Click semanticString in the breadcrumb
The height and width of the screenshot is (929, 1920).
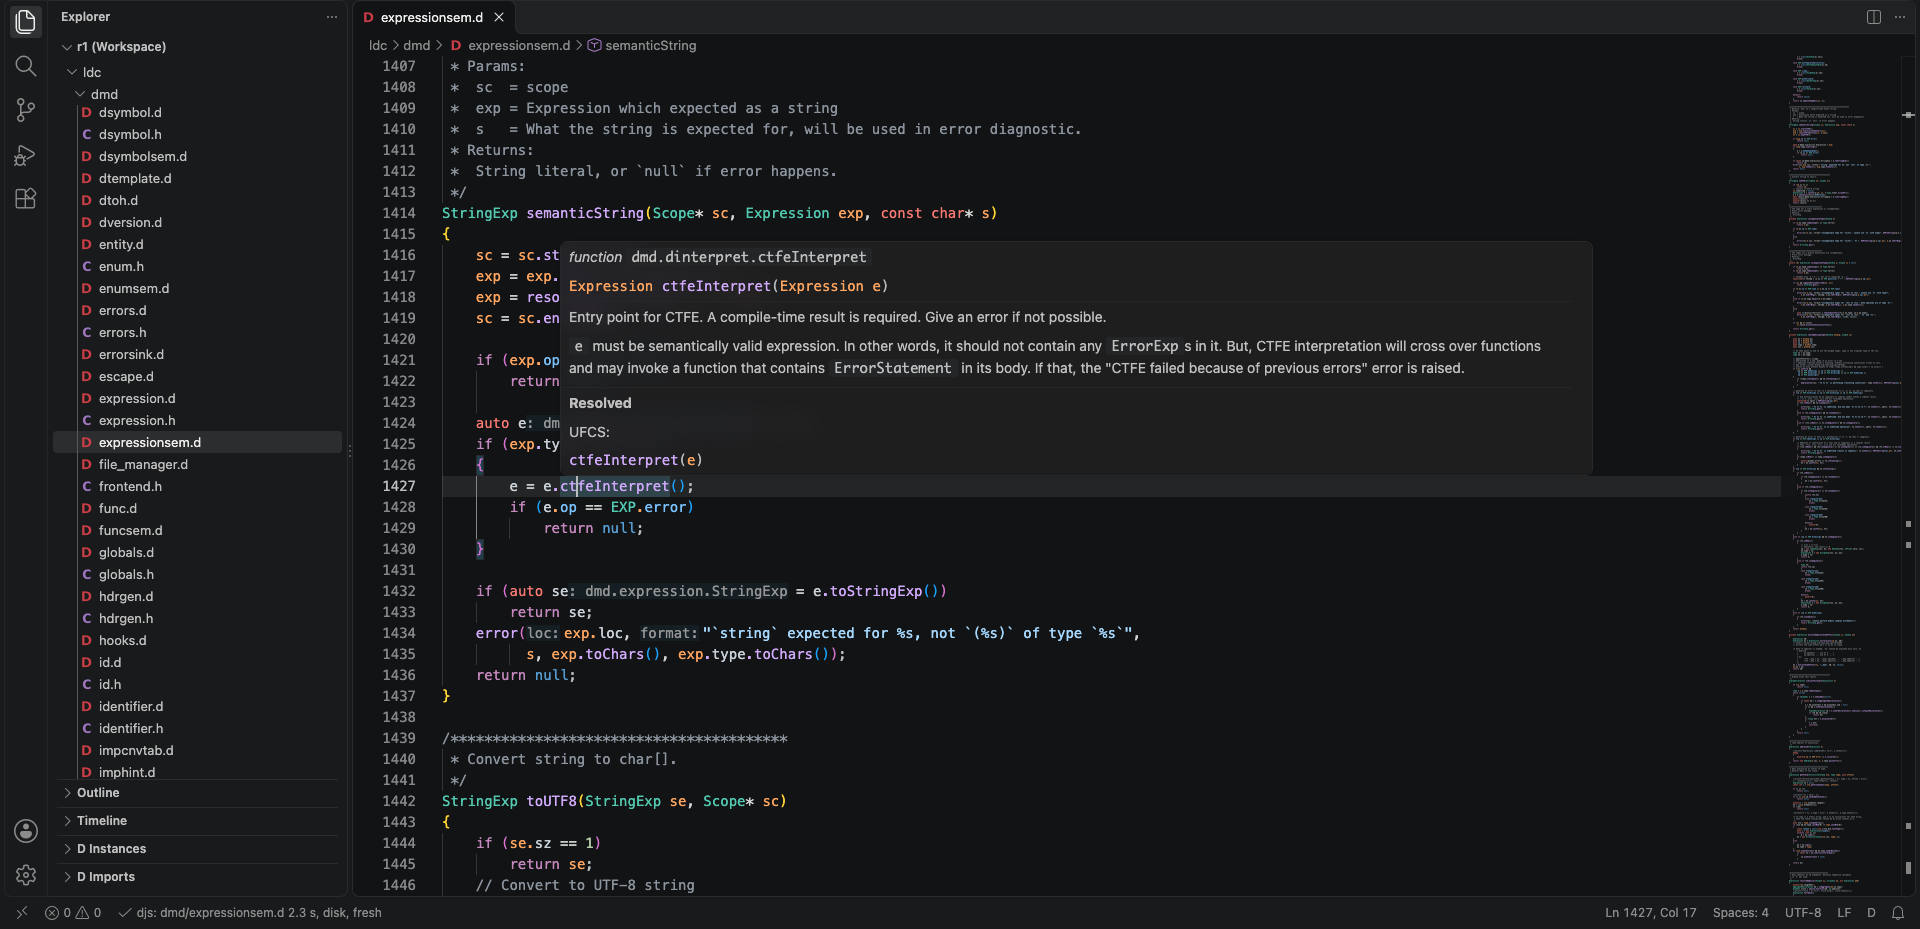(x=651, y=45)
